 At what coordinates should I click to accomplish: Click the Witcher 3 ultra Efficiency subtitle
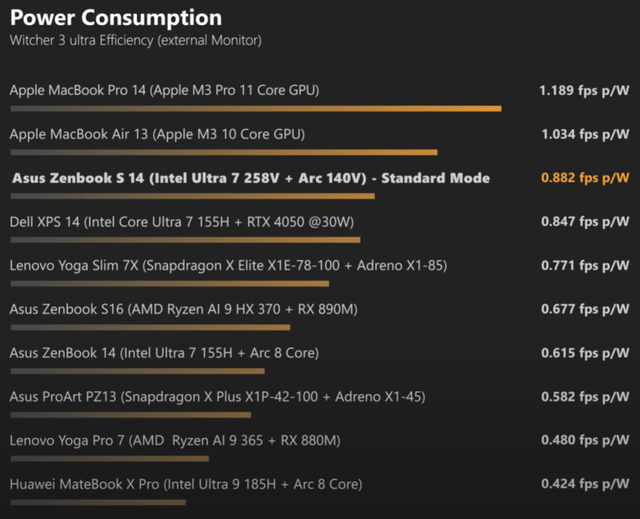(x=136, y=41)
